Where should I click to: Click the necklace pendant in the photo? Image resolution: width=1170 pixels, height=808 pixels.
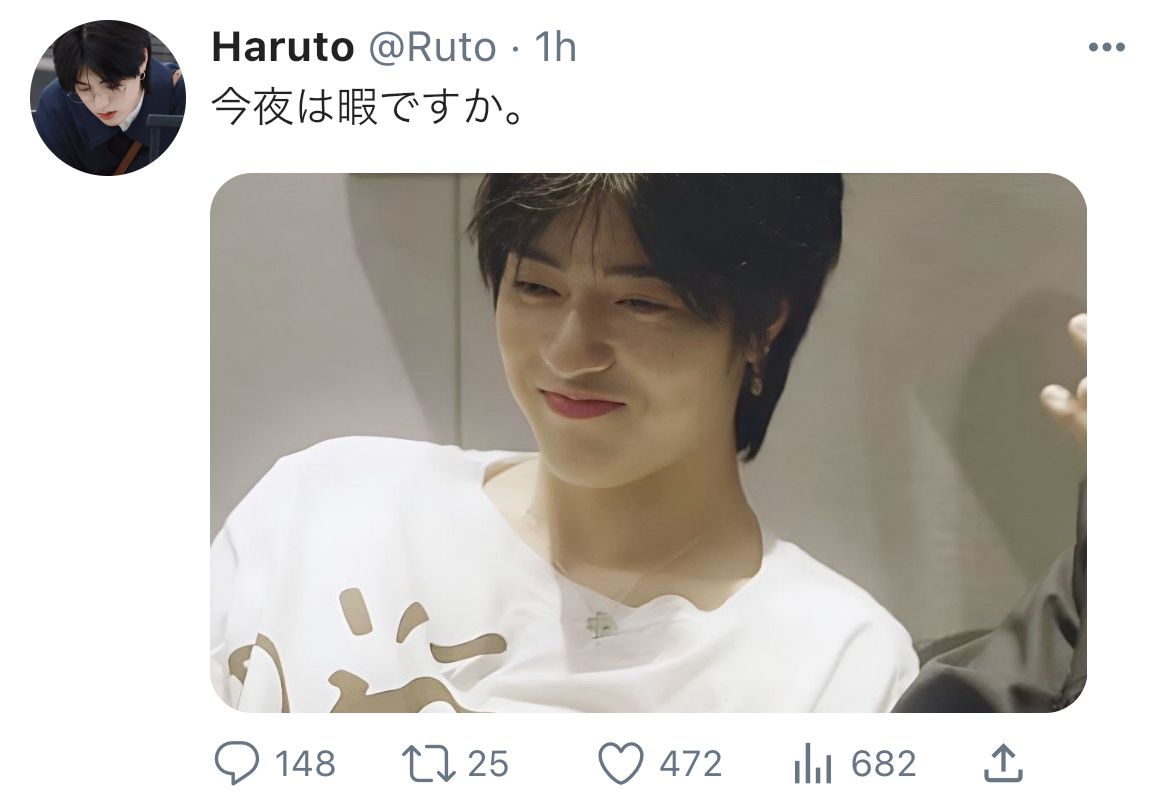(x=599, y=624)
